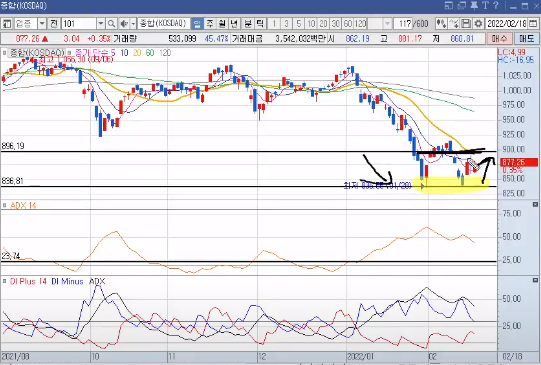Click the yellow 20 moving average legend

[x=137, y=53]
